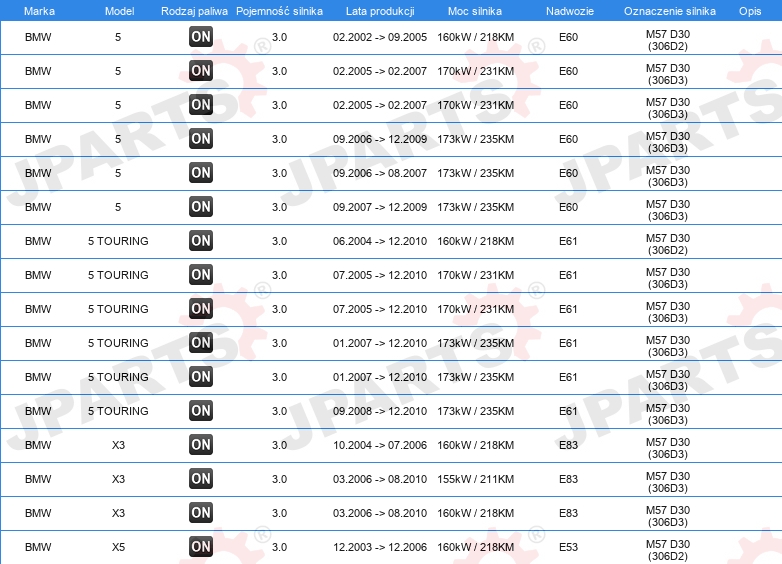Viewport: 782px width, 564px height.
Task: Click the ON fuel icon in the 155kW / 211KM row
Action: click(201, 478)
